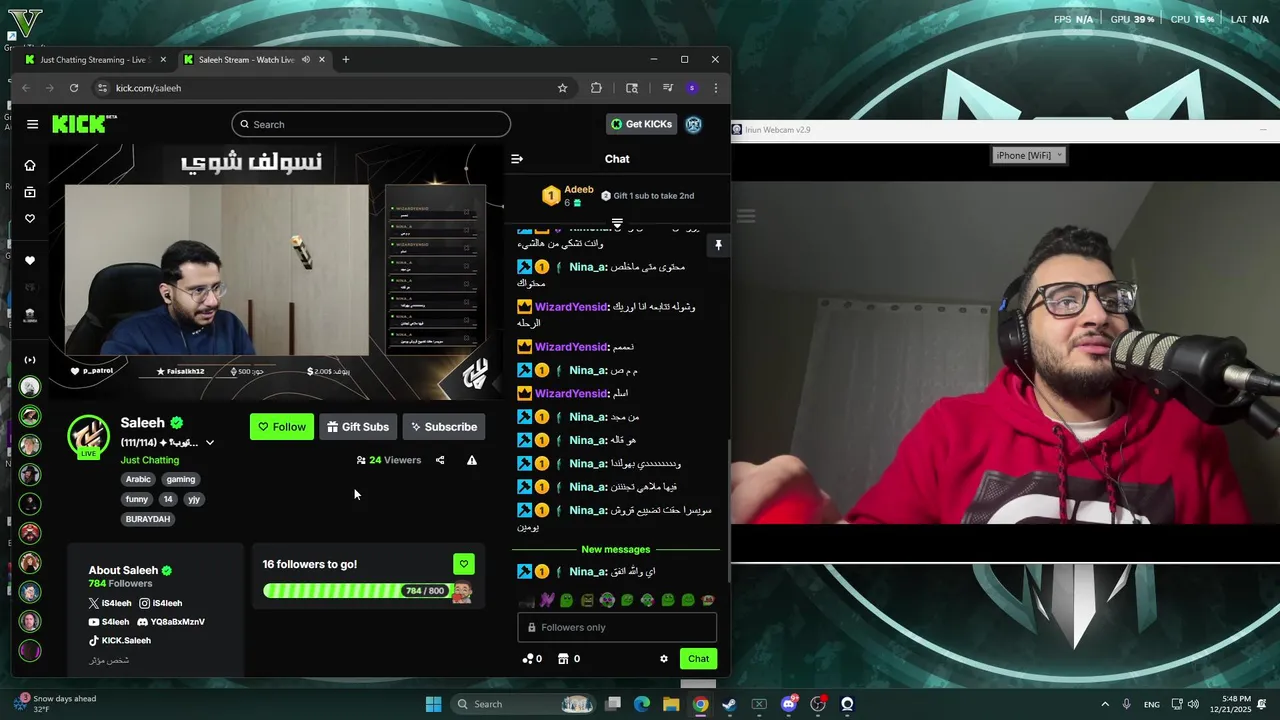
Task: Open Browse icon in Kick sidebar
Action: point(30,192)
